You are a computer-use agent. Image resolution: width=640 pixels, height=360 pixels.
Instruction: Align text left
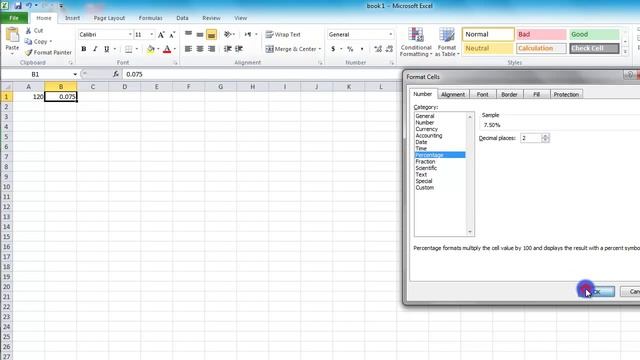[x=188, y=49]
